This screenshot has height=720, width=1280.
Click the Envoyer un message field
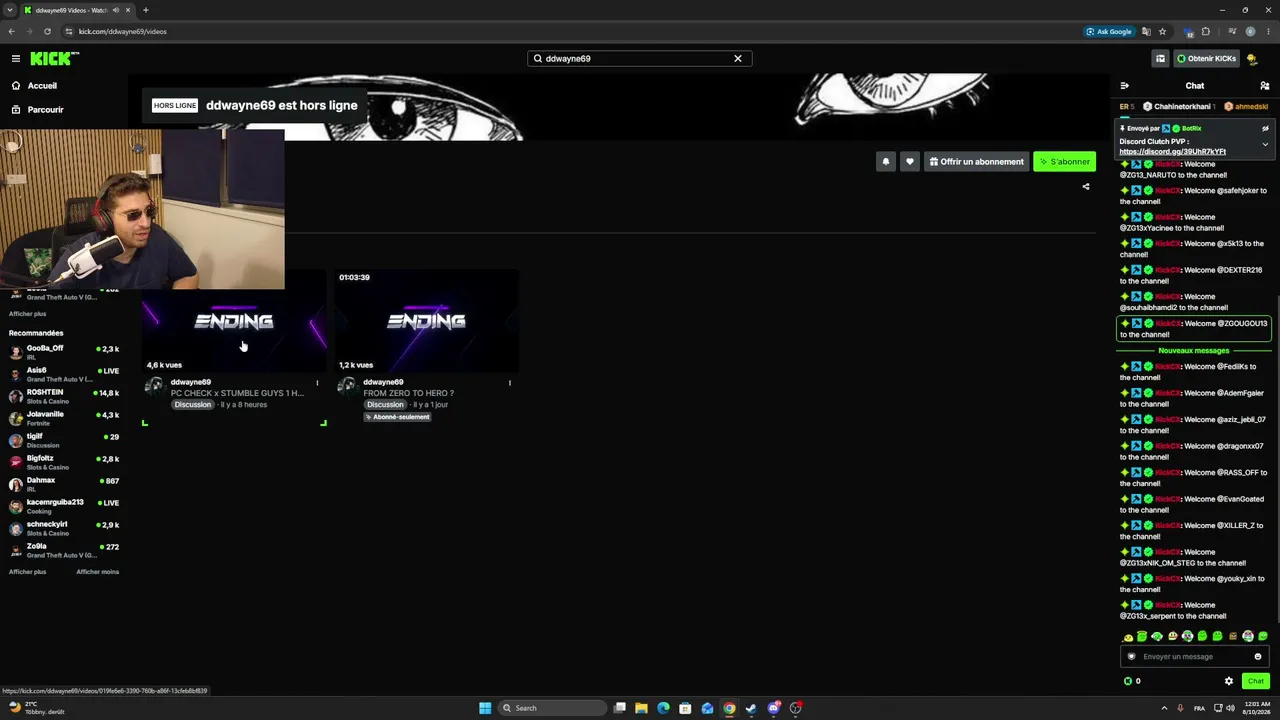[x=1194, y=657]
